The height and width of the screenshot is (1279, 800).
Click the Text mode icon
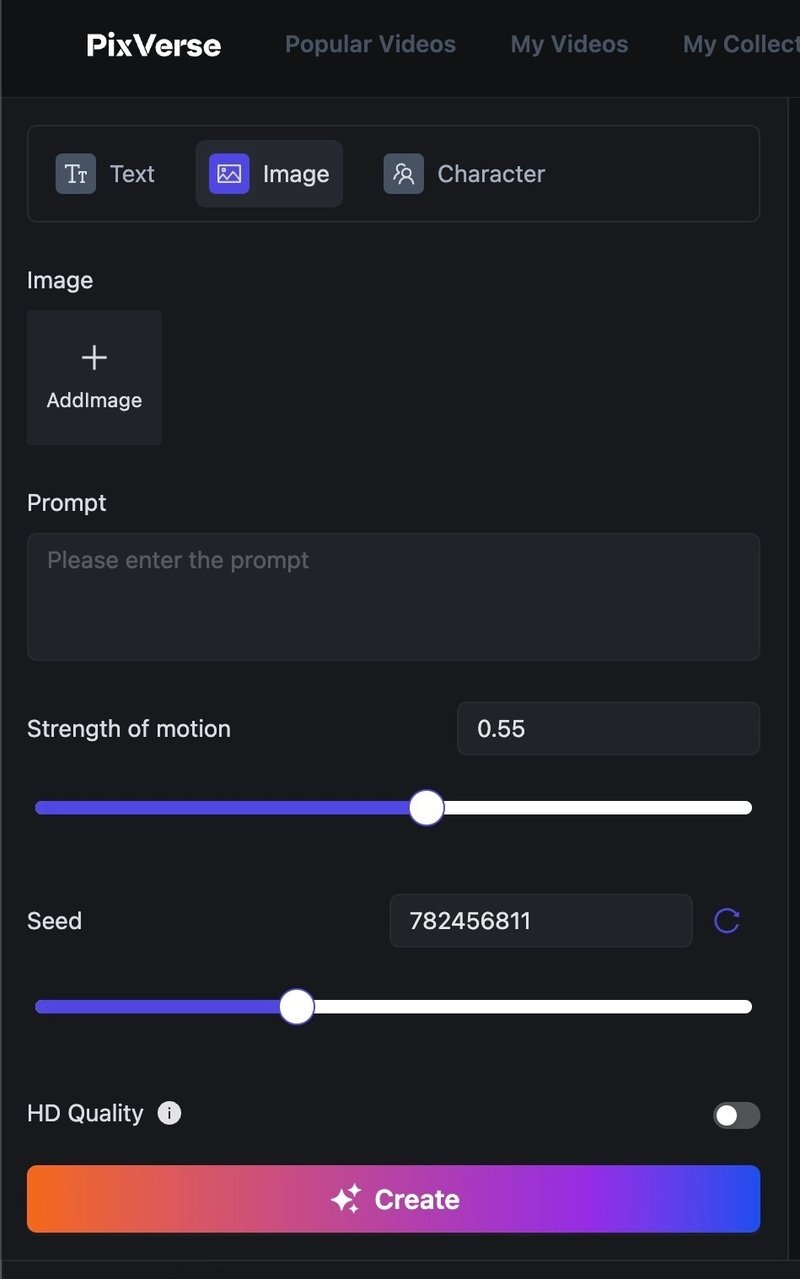click(x=76, y=174)
